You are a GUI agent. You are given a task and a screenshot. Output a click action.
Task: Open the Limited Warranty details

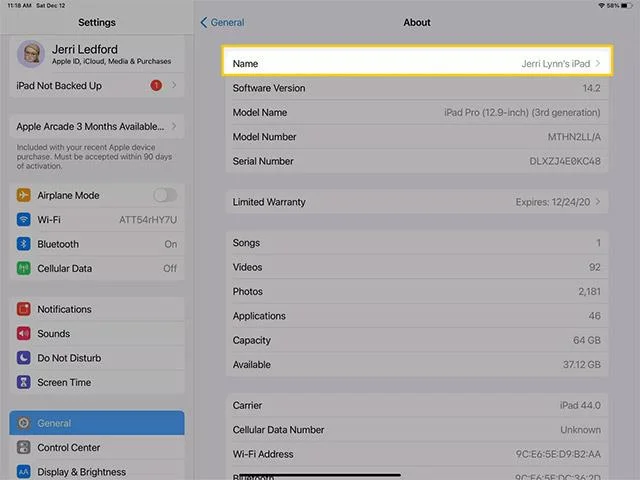417,202
